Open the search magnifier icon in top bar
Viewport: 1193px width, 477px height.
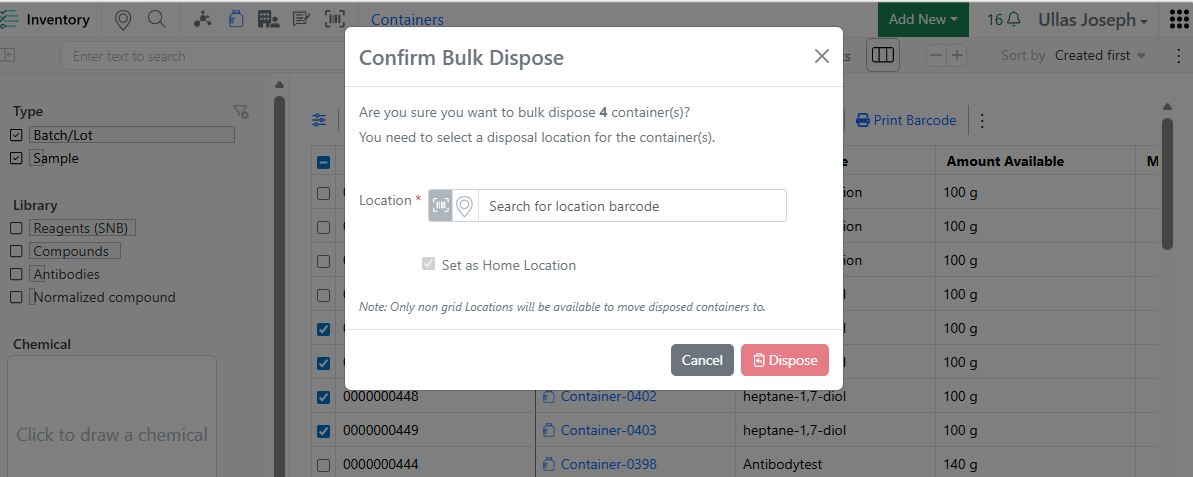click(157, 20)
